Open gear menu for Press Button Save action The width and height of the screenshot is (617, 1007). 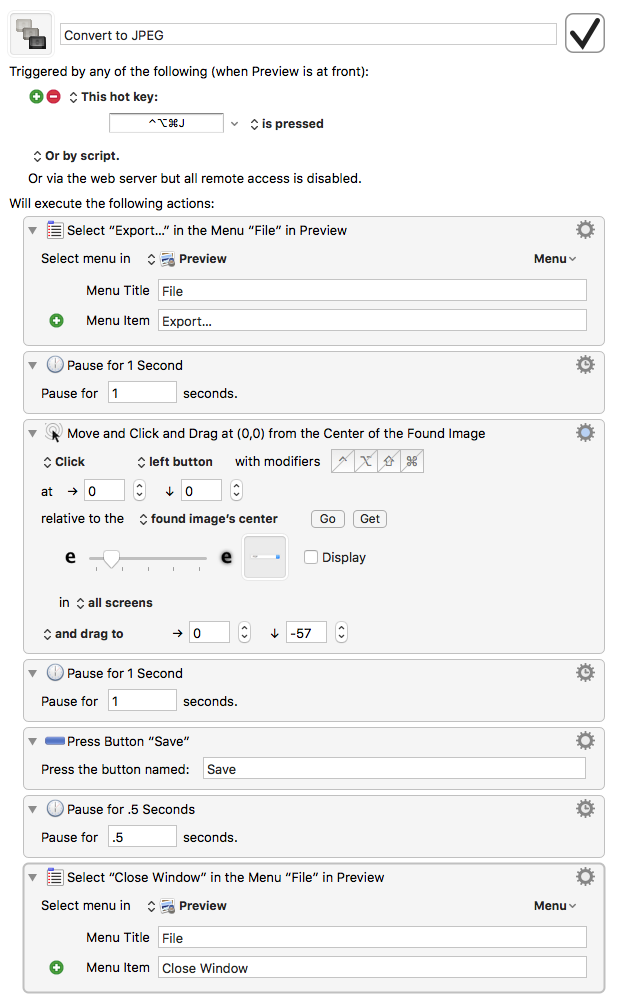[x=585, y=740]
